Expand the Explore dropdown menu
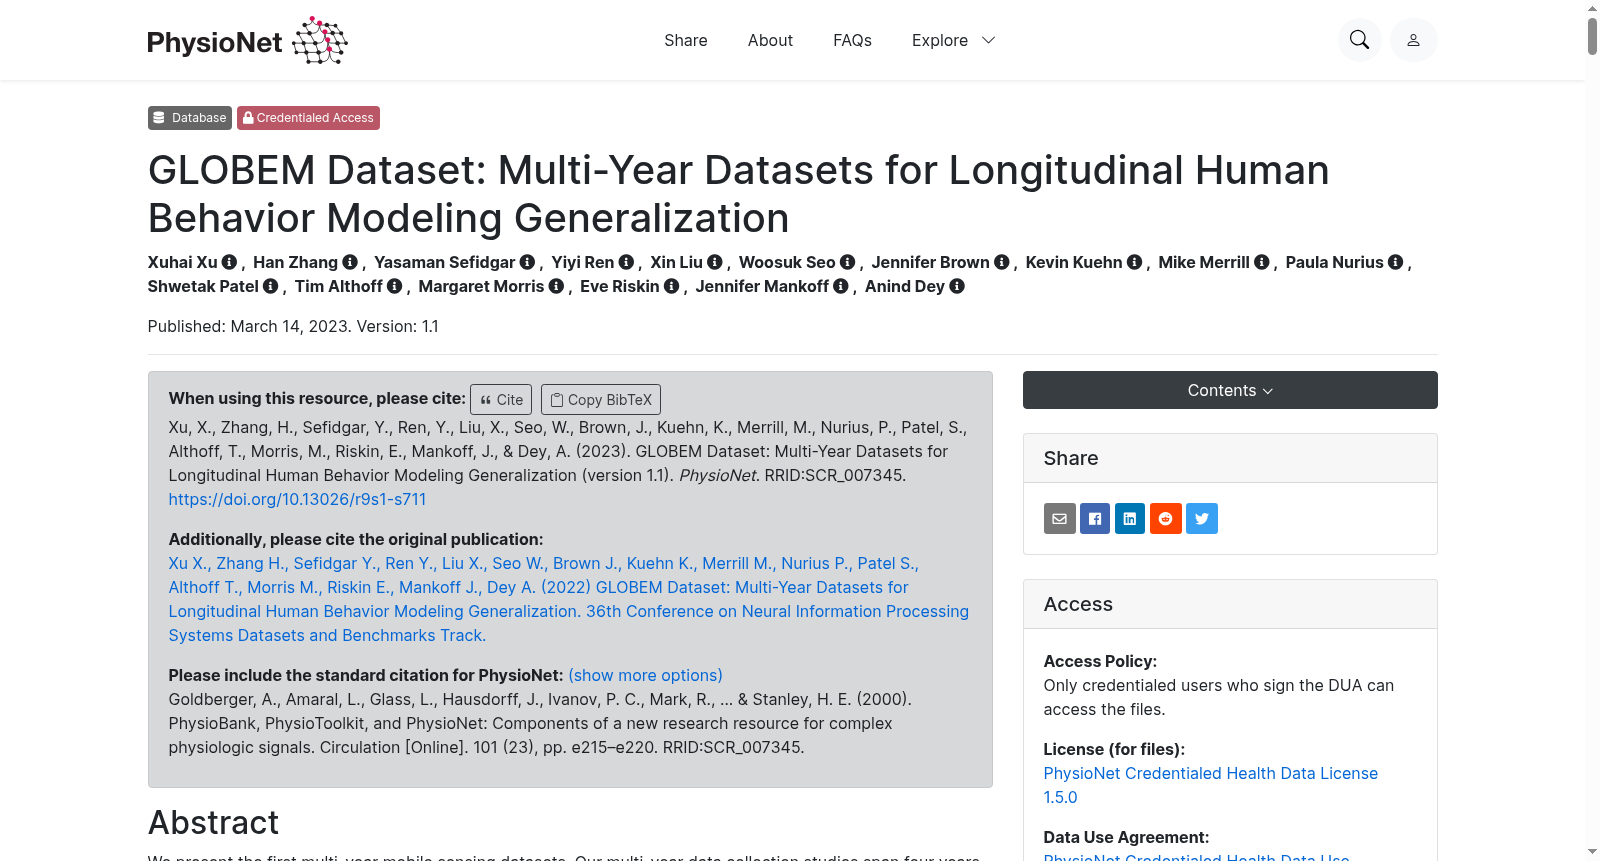The width and height of the screenshot is (1600, 861). point(953,40)
